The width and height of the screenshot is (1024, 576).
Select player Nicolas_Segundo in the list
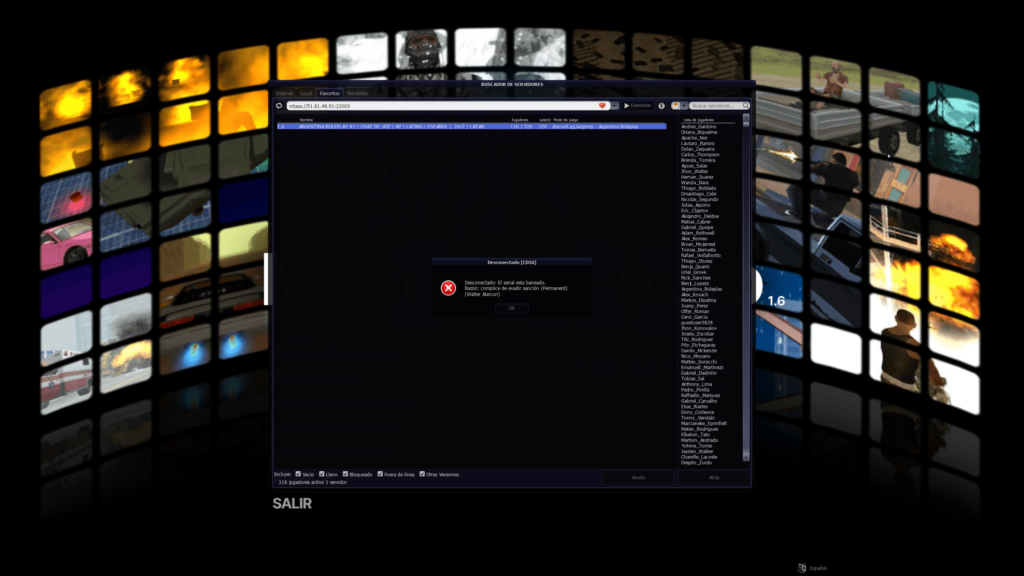(699, 199)
